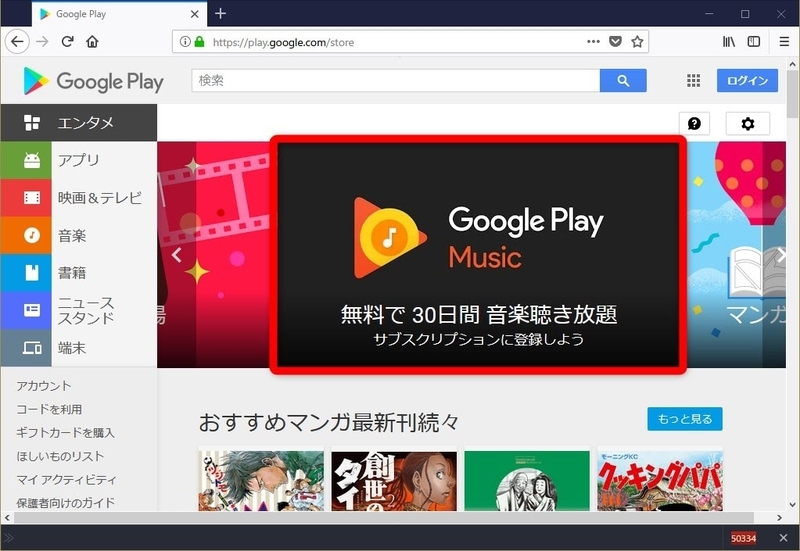This screenshot has height=551, width=800.
Task: Select 映画＆テレビ in the left sidebar
Action: (x=78, y=198)
